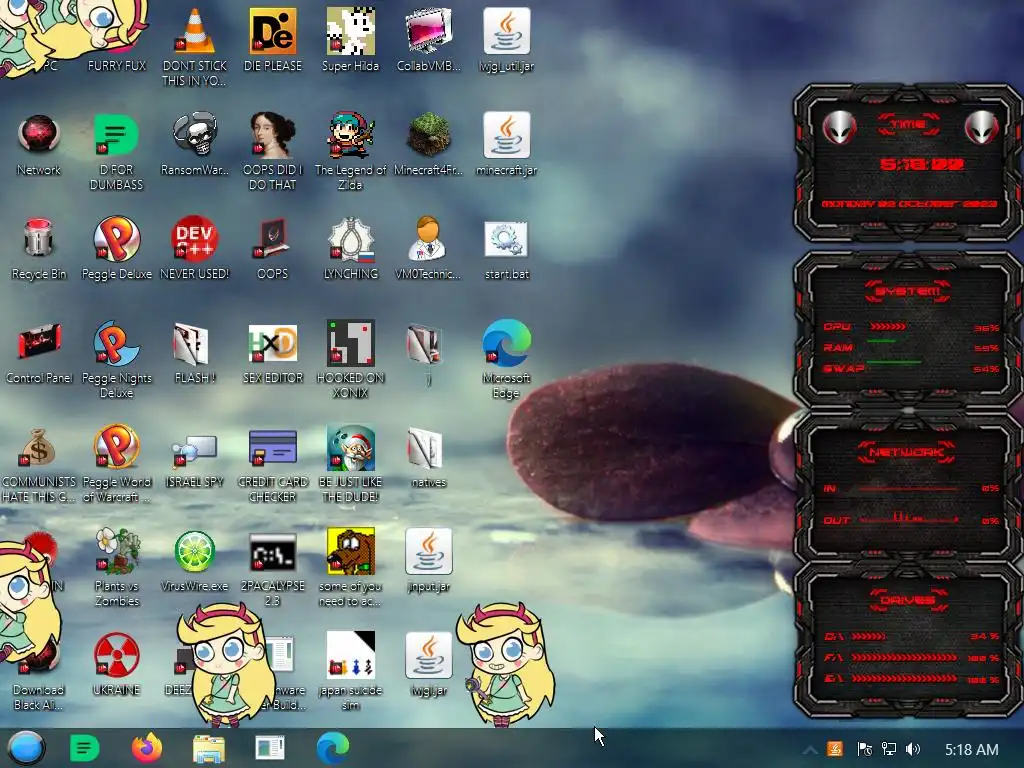This screenshot has width=1024, height=768.
Task: Click the F:\ drive usage bar
Action: click(x=904, y=658)
